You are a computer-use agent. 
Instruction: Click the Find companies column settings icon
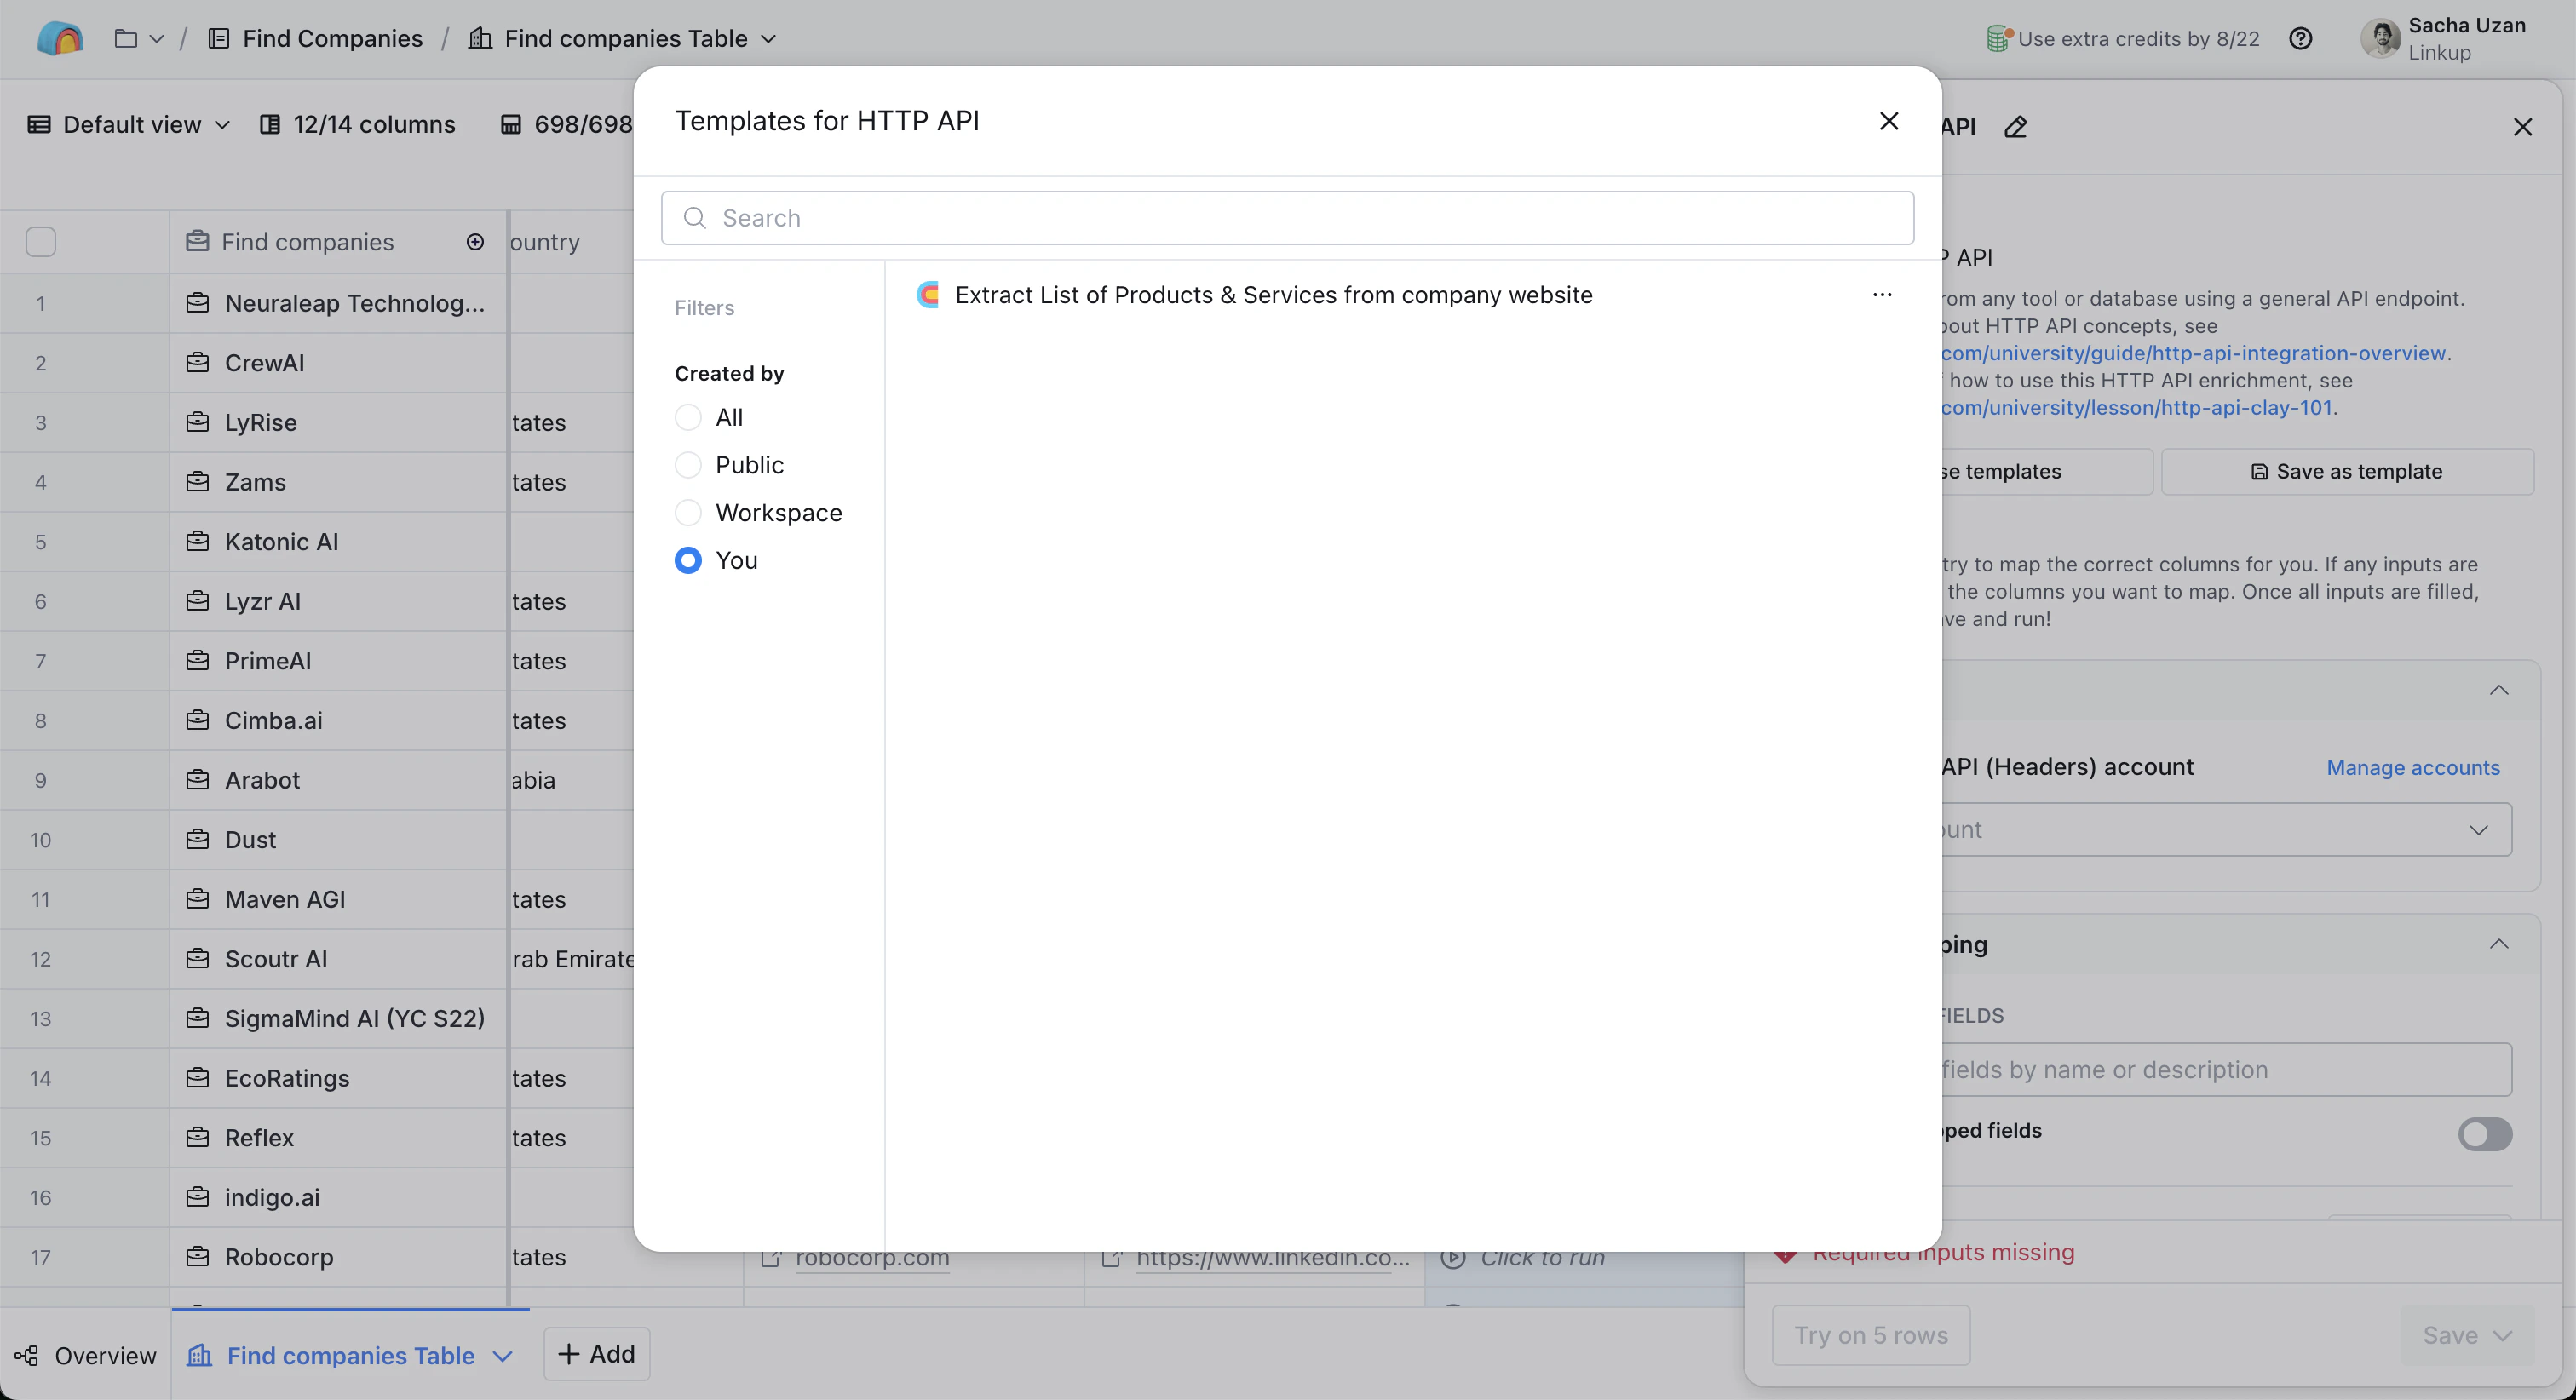click(x=475, y=242)
